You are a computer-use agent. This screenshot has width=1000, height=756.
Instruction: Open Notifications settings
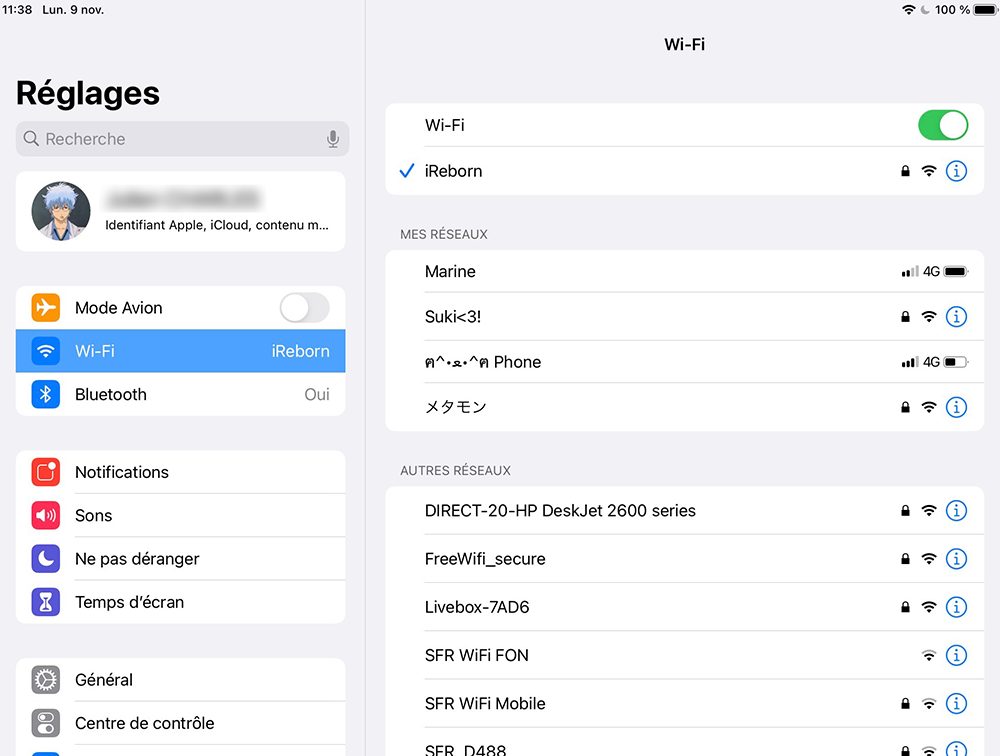[180, 472]
